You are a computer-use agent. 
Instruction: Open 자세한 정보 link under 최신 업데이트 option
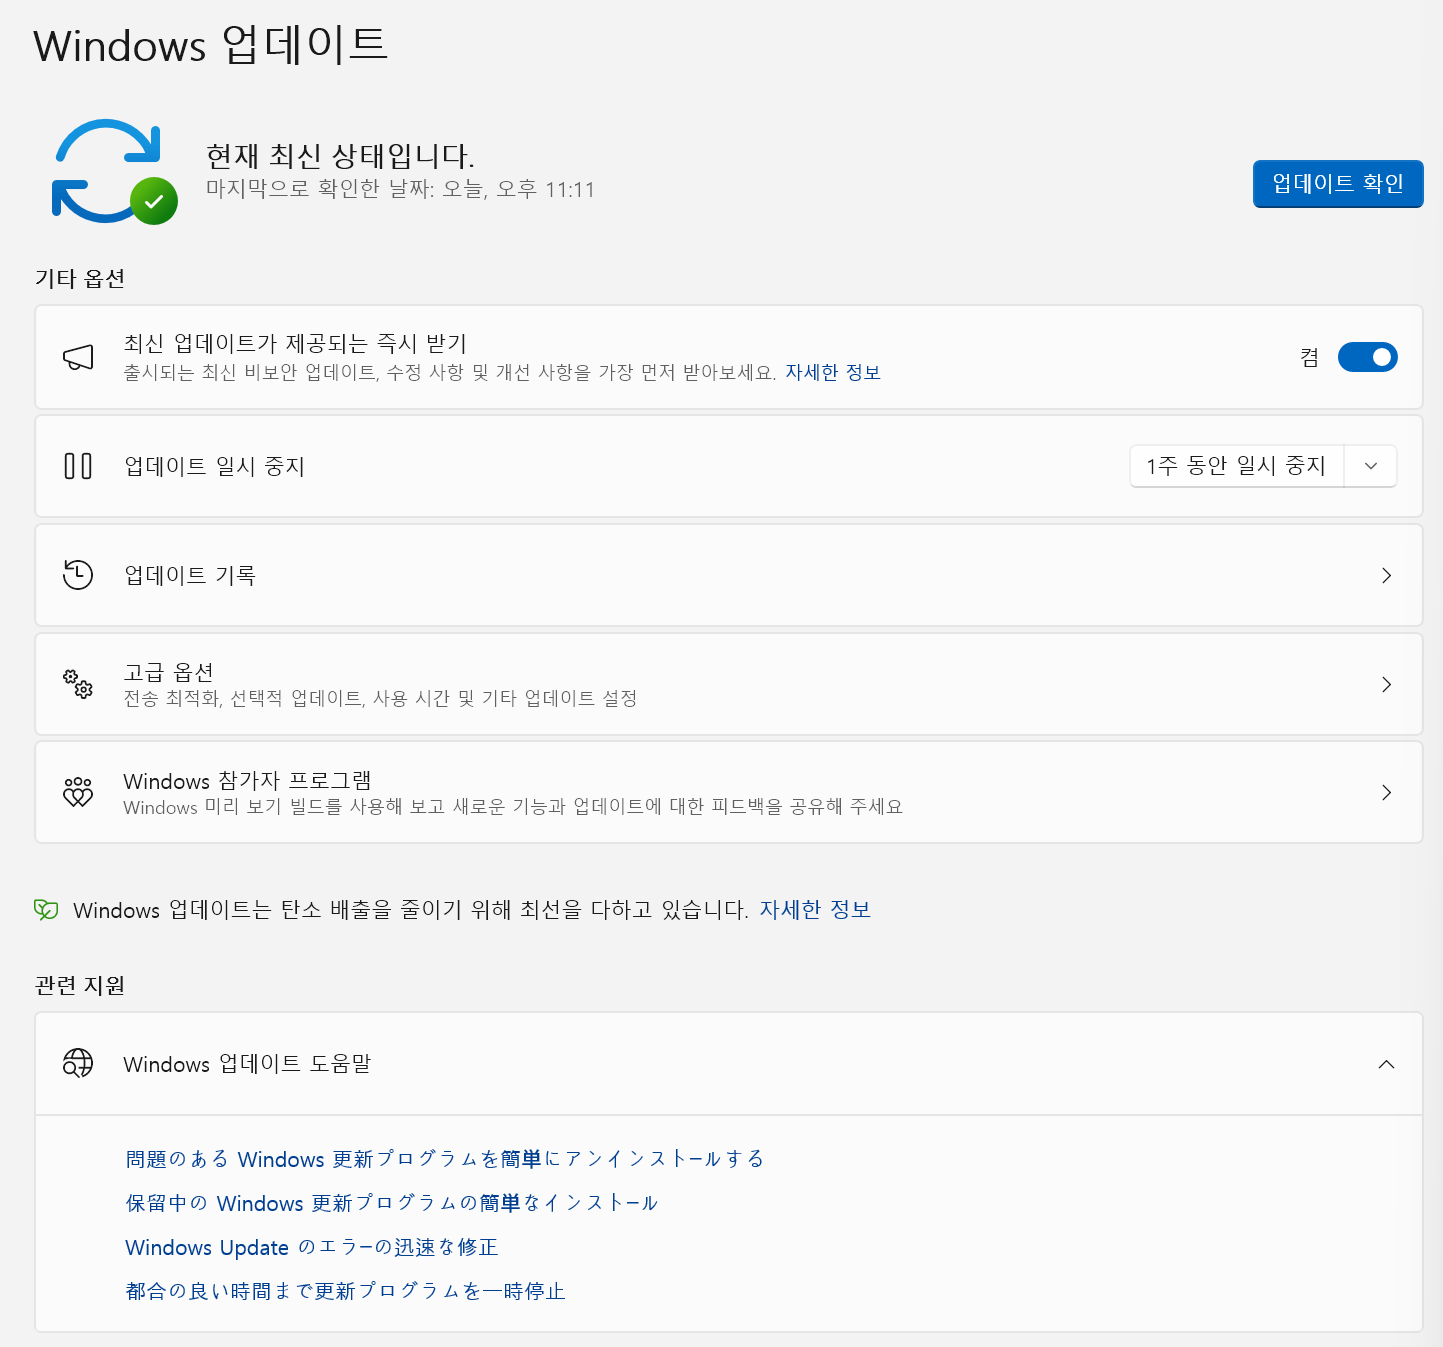click(x=832, y=372)
